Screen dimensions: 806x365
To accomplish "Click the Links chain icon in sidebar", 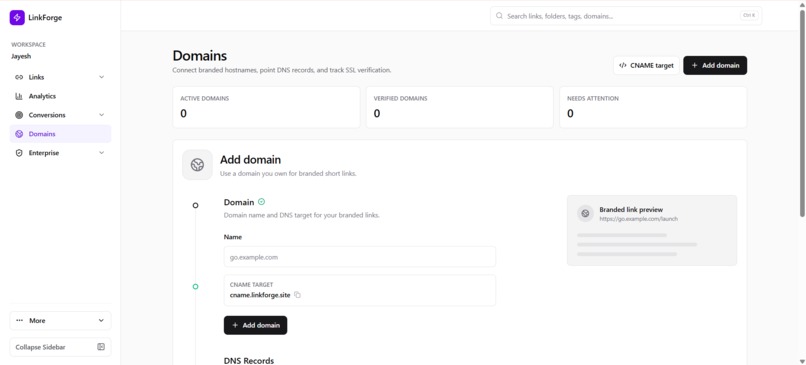I will [19, 77].
